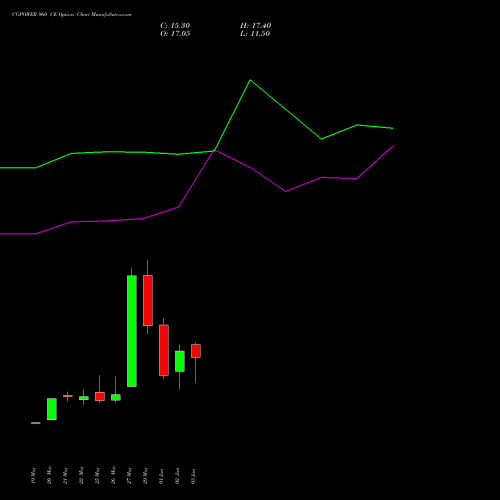The image size is (500, 500).
Task: Click the green candle above 26 May
Action: point(116,397)
